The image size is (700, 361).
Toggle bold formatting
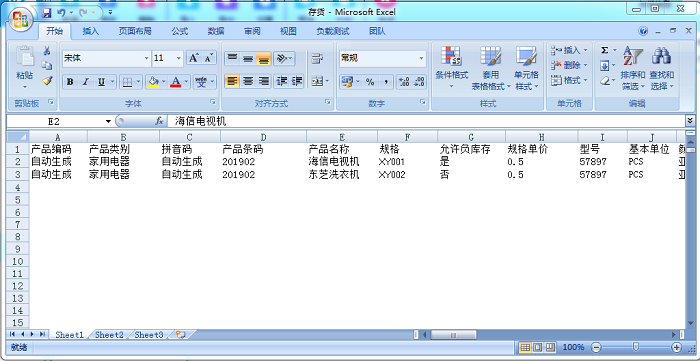(x=70, y=82)
